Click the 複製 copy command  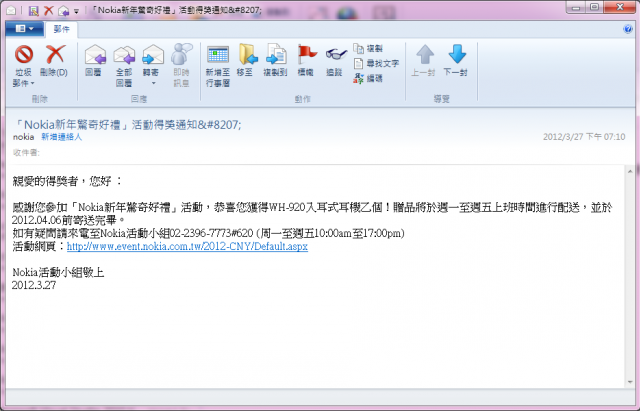click(x=368, y=49)
